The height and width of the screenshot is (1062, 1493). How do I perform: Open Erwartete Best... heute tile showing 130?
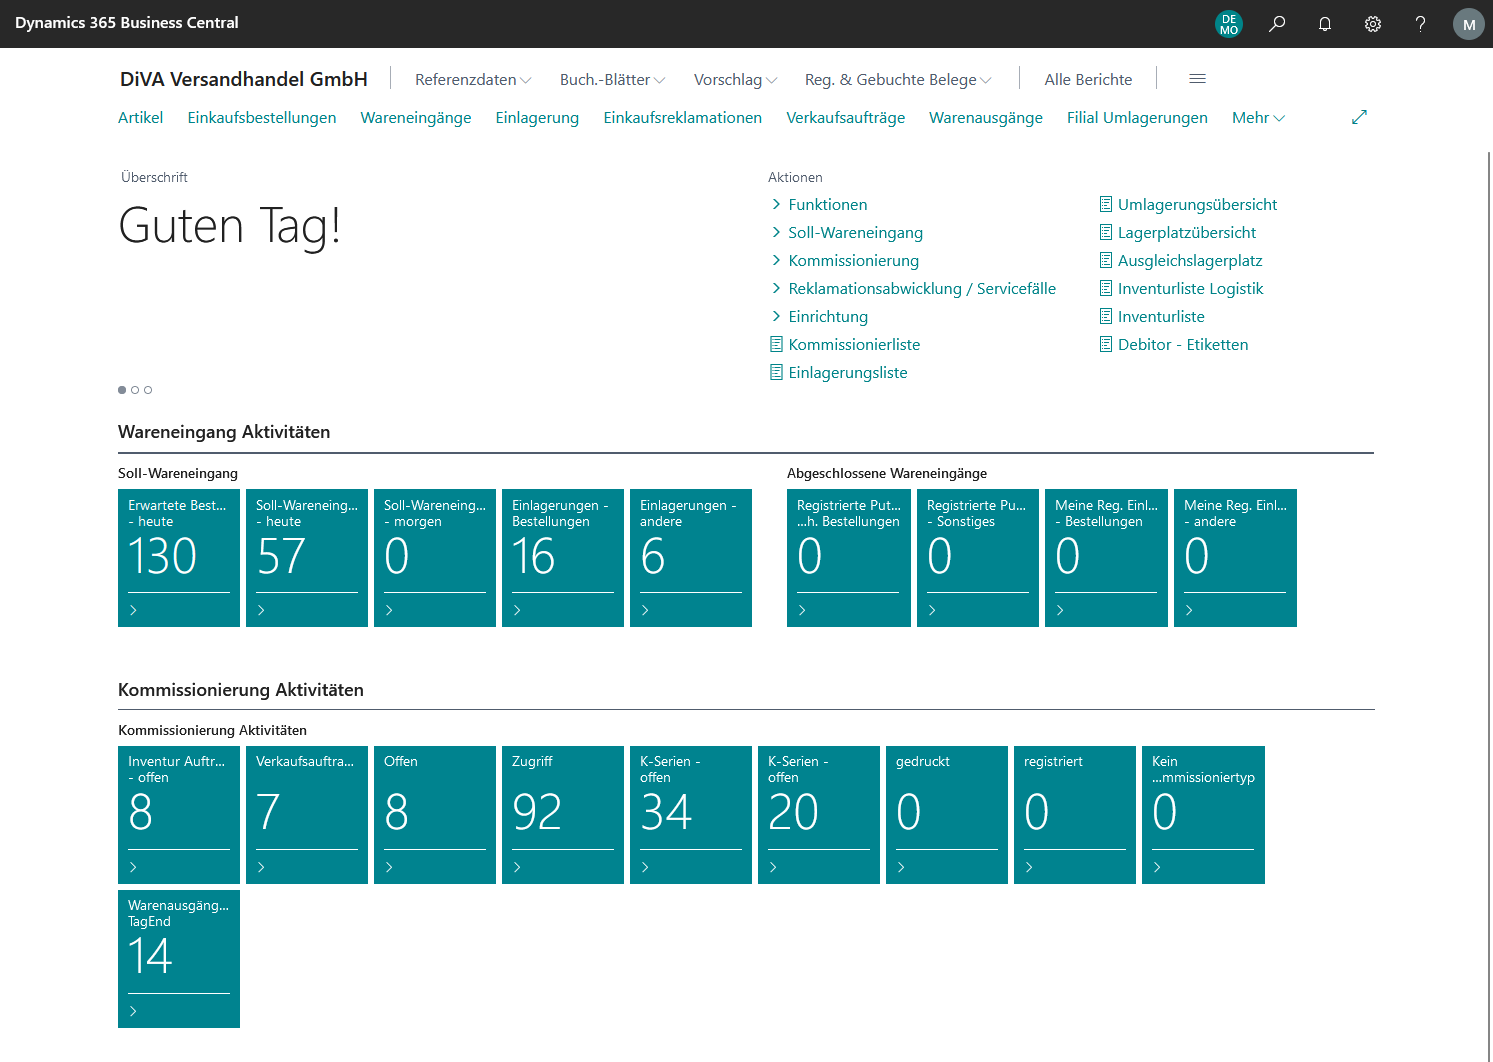pyautogui.click(x=179, y=558)
